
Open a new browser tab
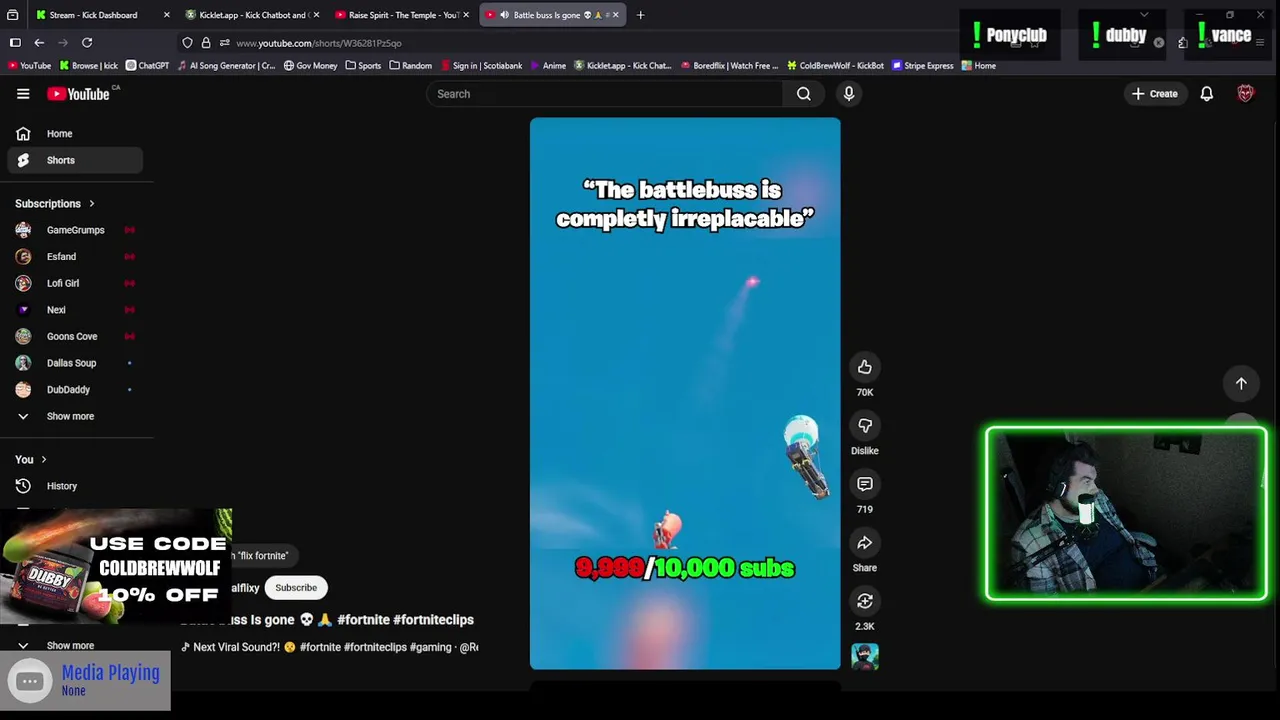[641, 15]
